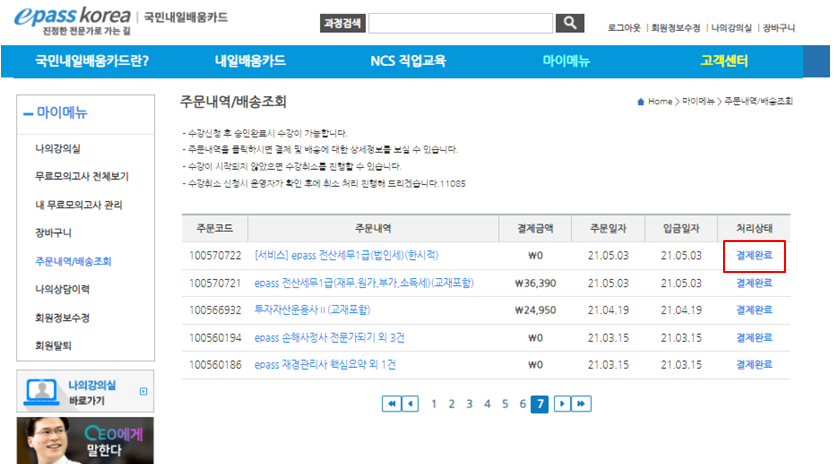834x464 pixels.
Task: Open the 마이메뉴 top menu
Action: [x=566, y=61]
